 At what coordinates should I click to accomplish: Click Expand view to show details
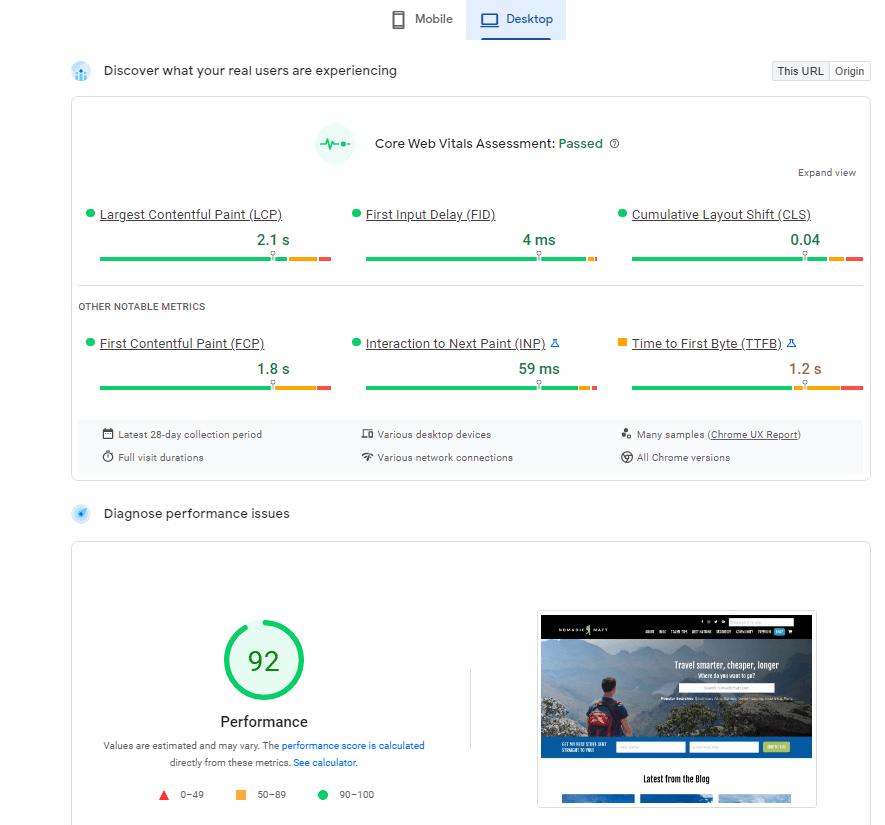click(826, 172)
